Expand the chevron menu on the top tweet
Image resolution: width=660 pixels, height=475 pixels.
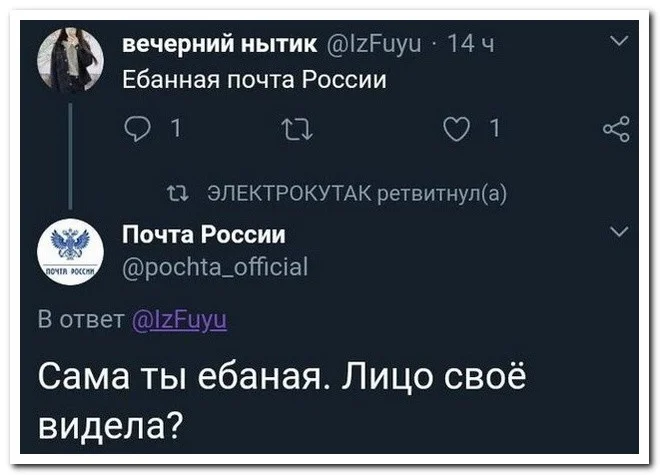point(618,41)
